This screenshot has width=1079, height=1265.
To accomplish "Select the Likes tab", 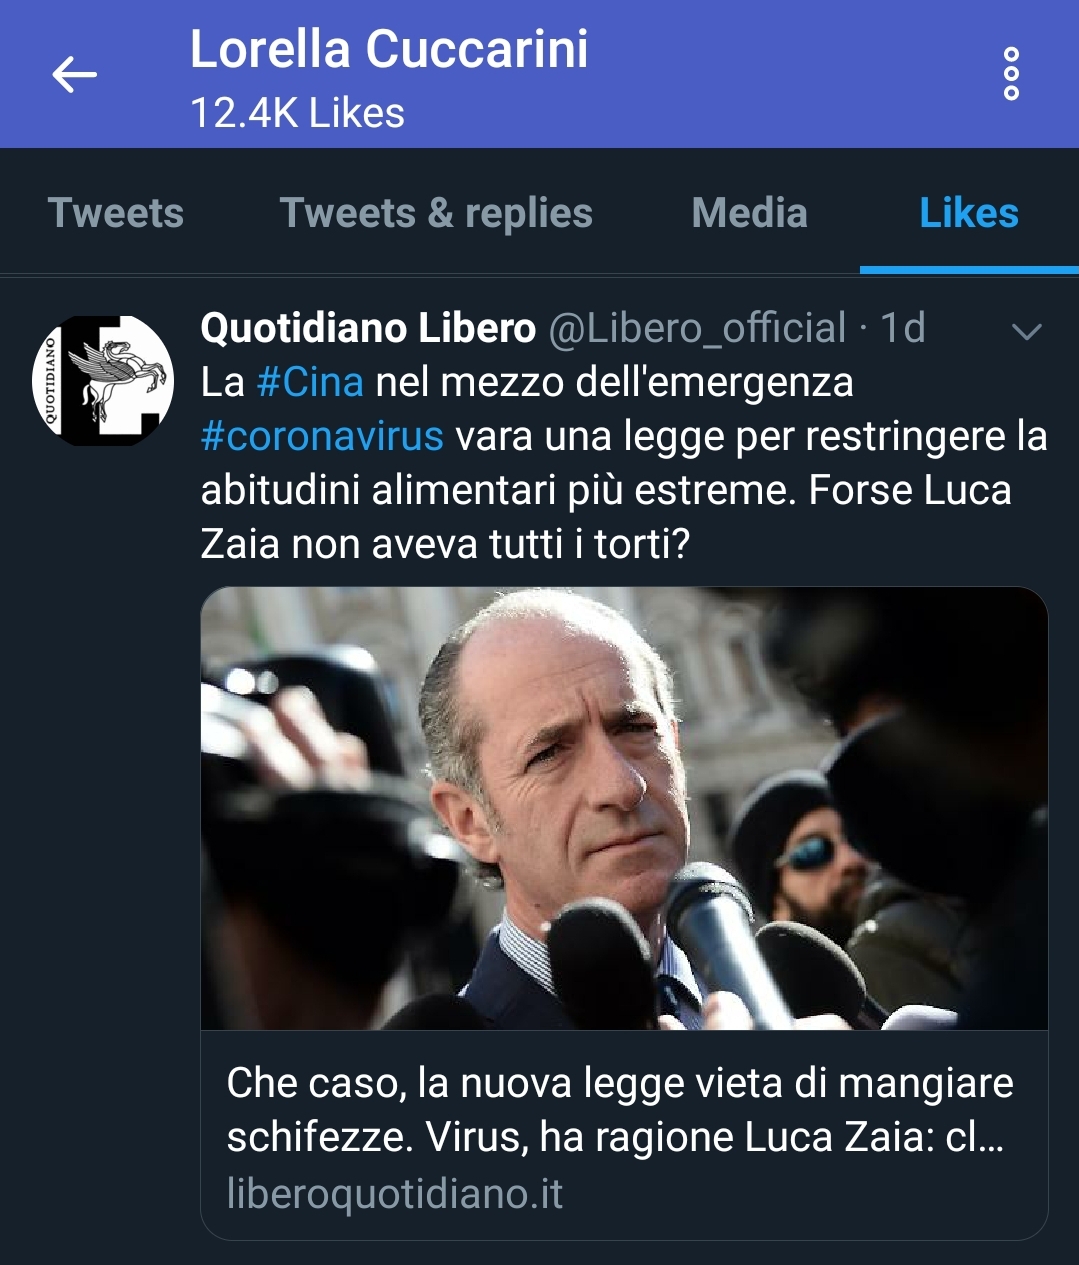I will [x=968, y=213].
